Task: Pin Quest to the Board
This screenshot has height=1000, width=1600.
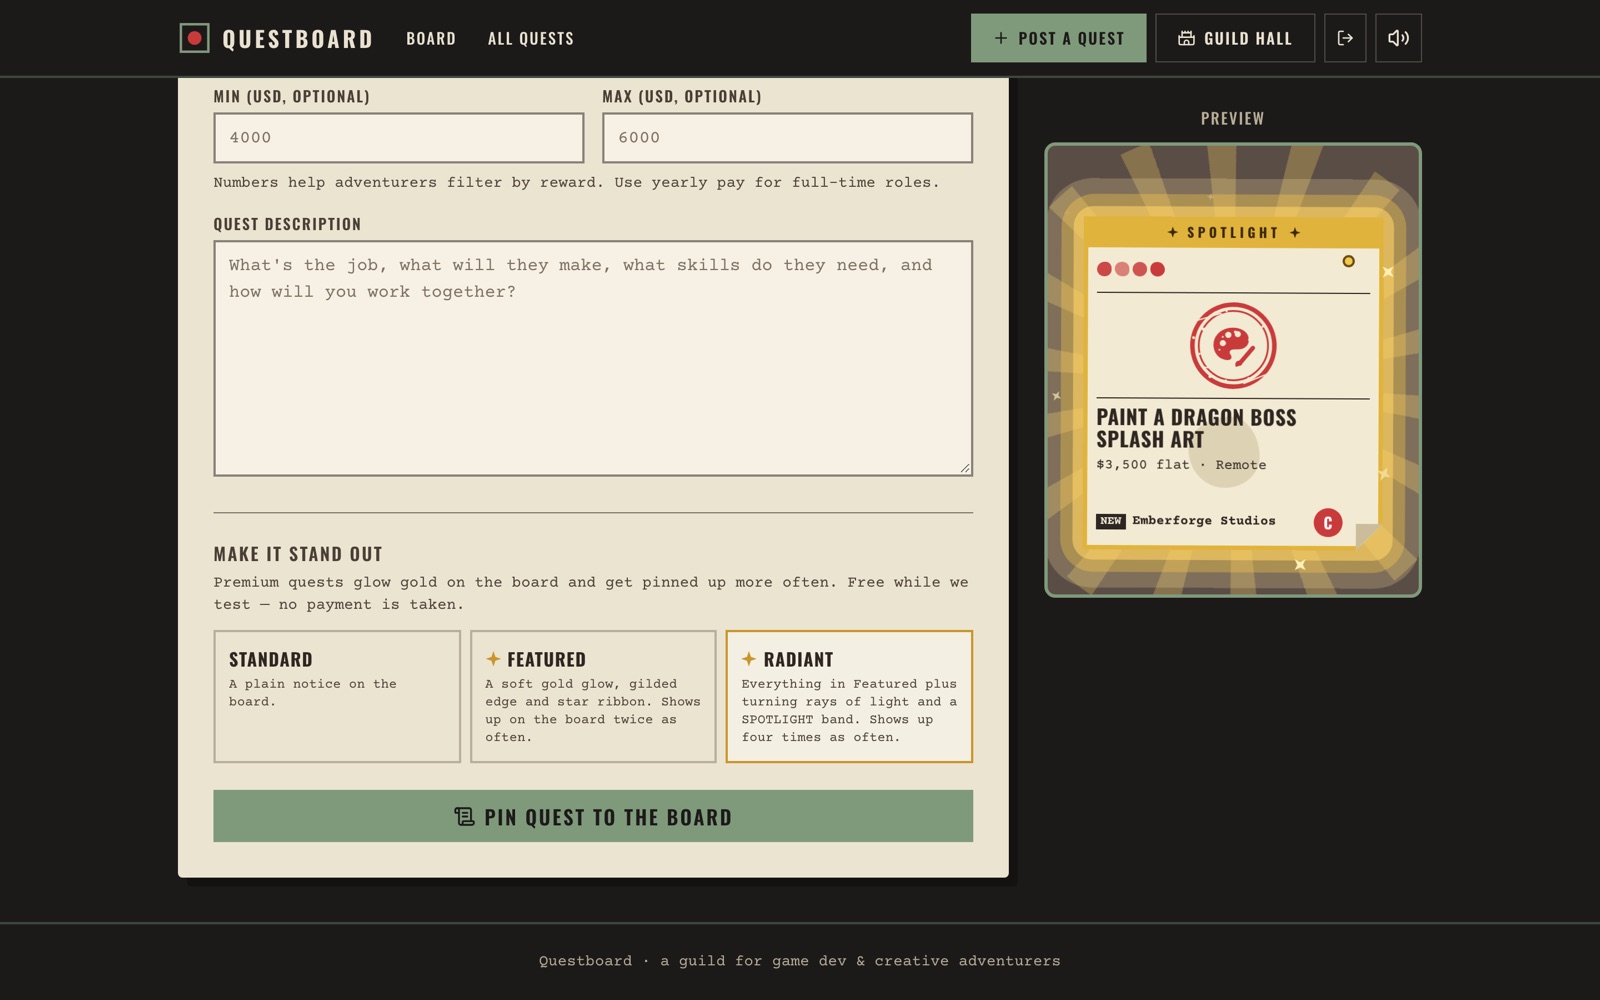Action: [593, 816]
